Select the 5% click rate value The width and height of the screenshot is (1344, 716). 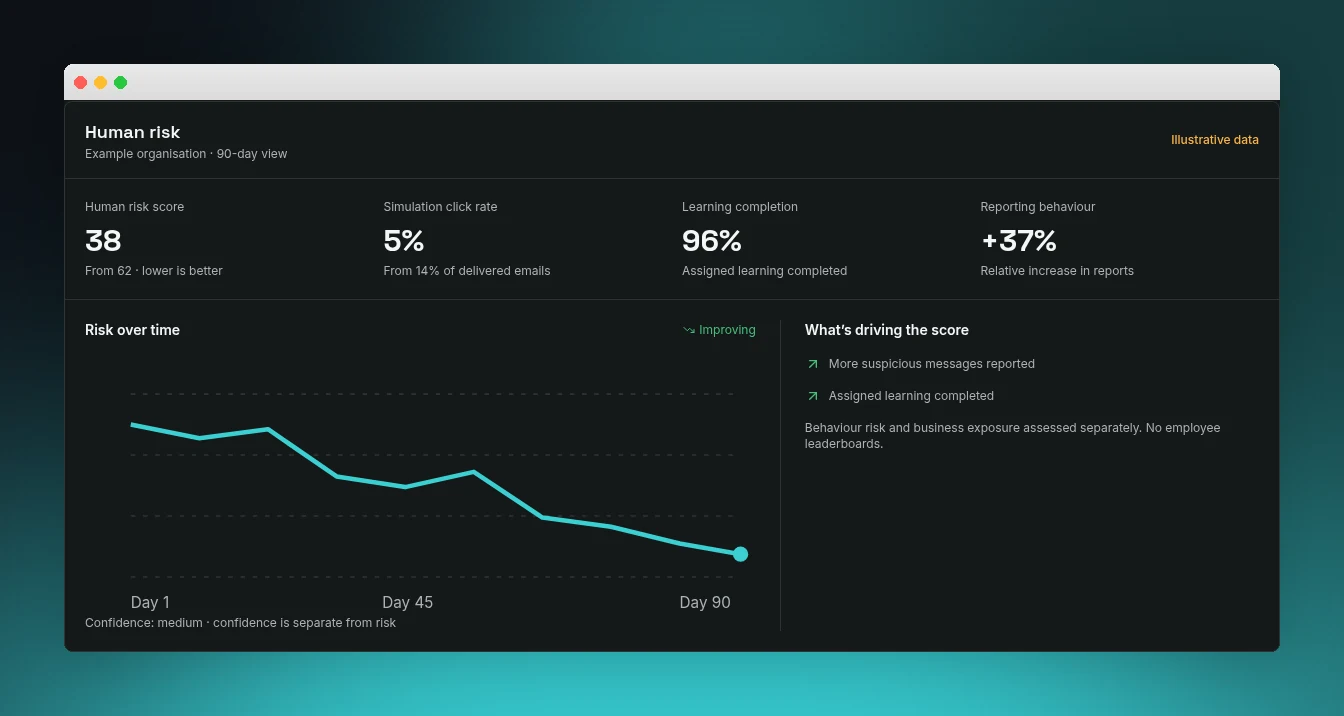(404, 241)
